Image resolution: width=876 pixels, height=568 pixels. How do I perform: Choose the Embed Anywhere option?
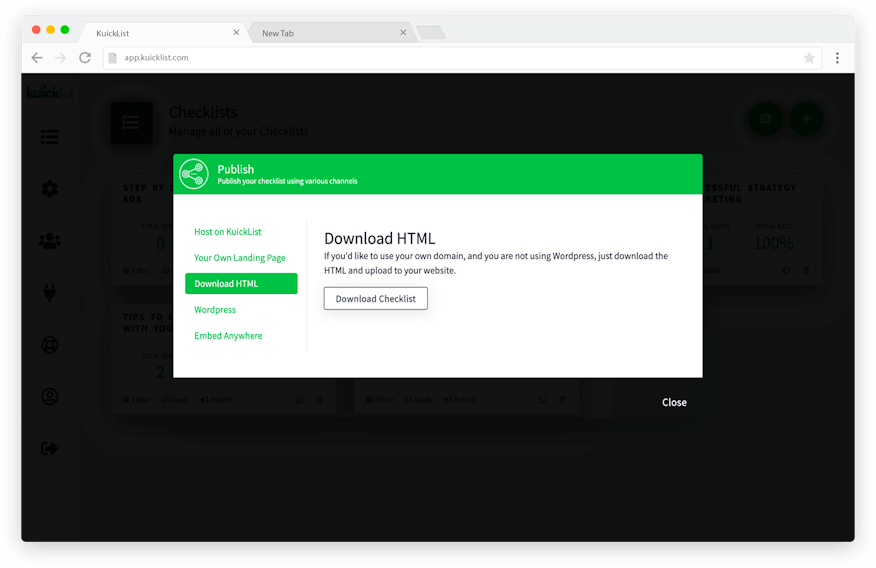pos(228,336)
